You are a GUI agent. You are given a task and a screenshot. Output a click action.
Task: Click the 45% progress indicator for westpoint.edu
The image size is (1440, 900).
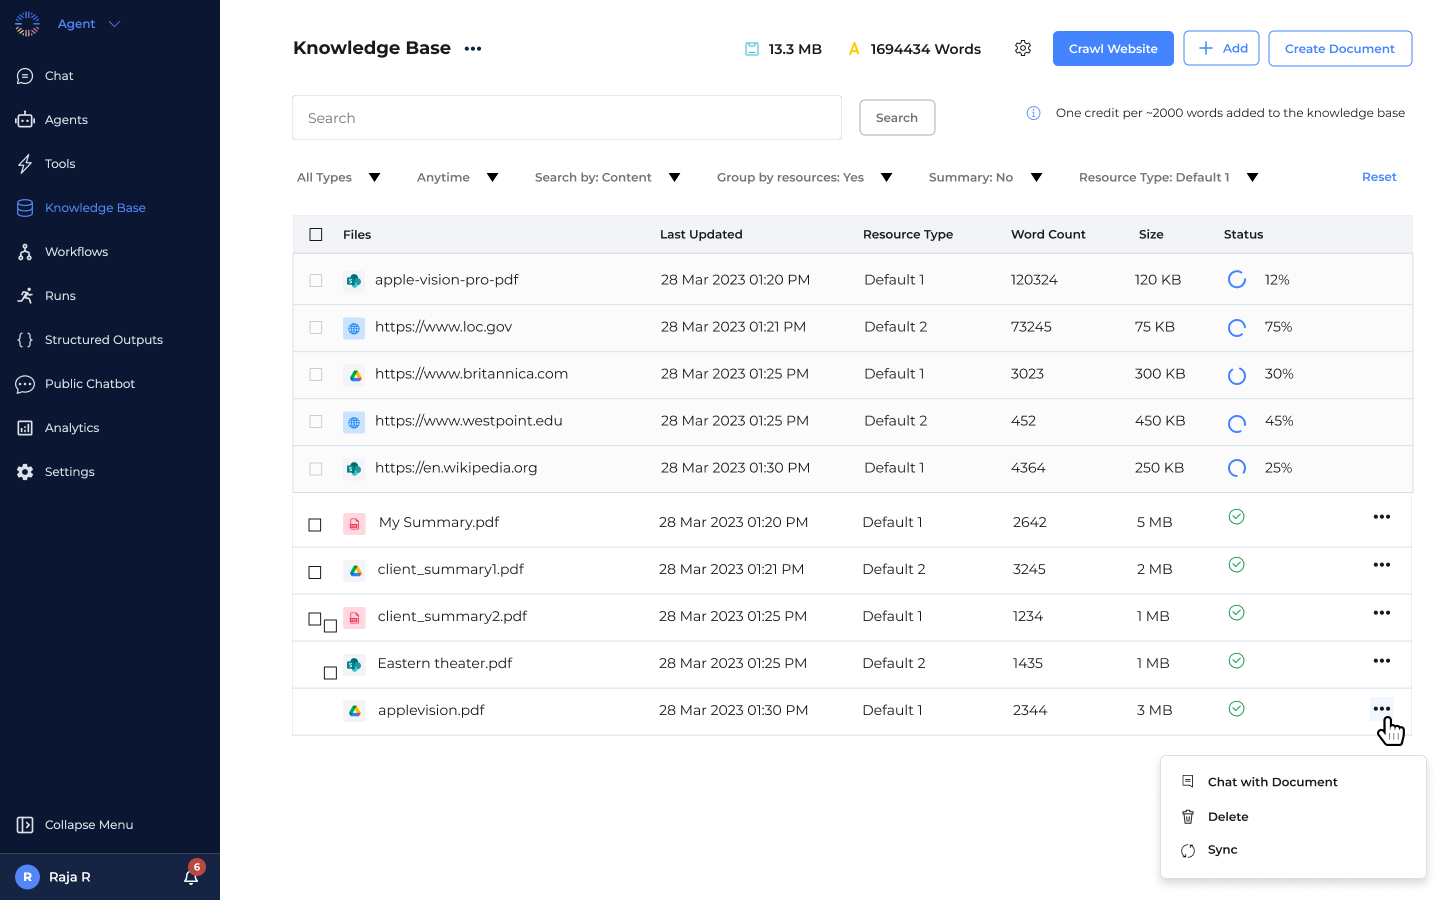point(1237,423)
